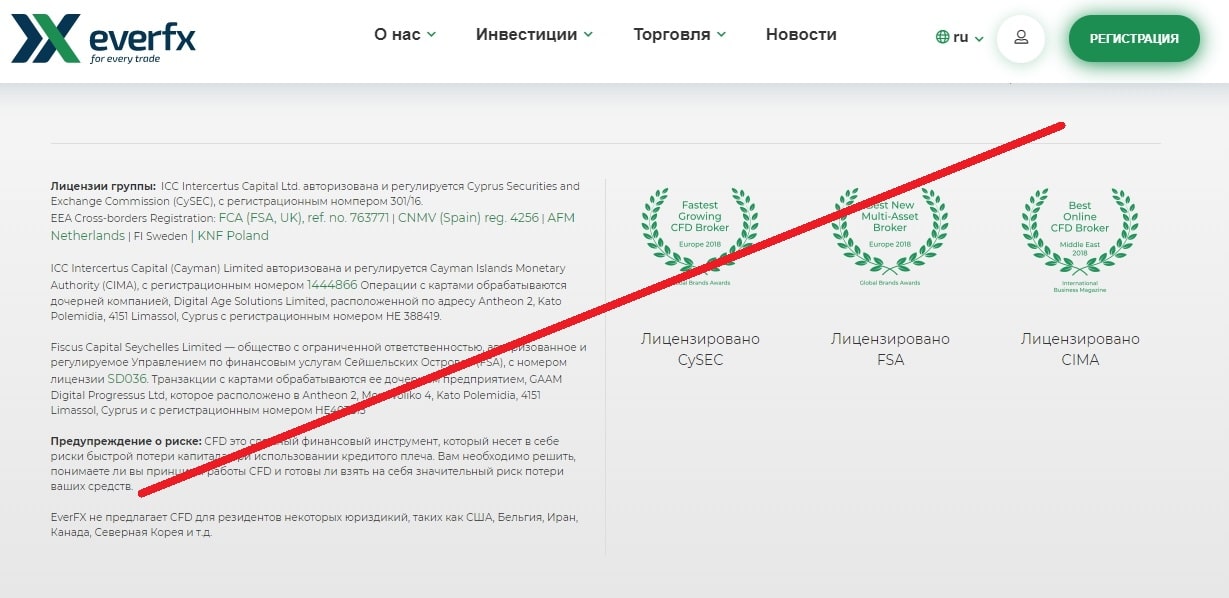1229x598 pixels.
Task: Click the FI Sweden text
Action: 160,236
